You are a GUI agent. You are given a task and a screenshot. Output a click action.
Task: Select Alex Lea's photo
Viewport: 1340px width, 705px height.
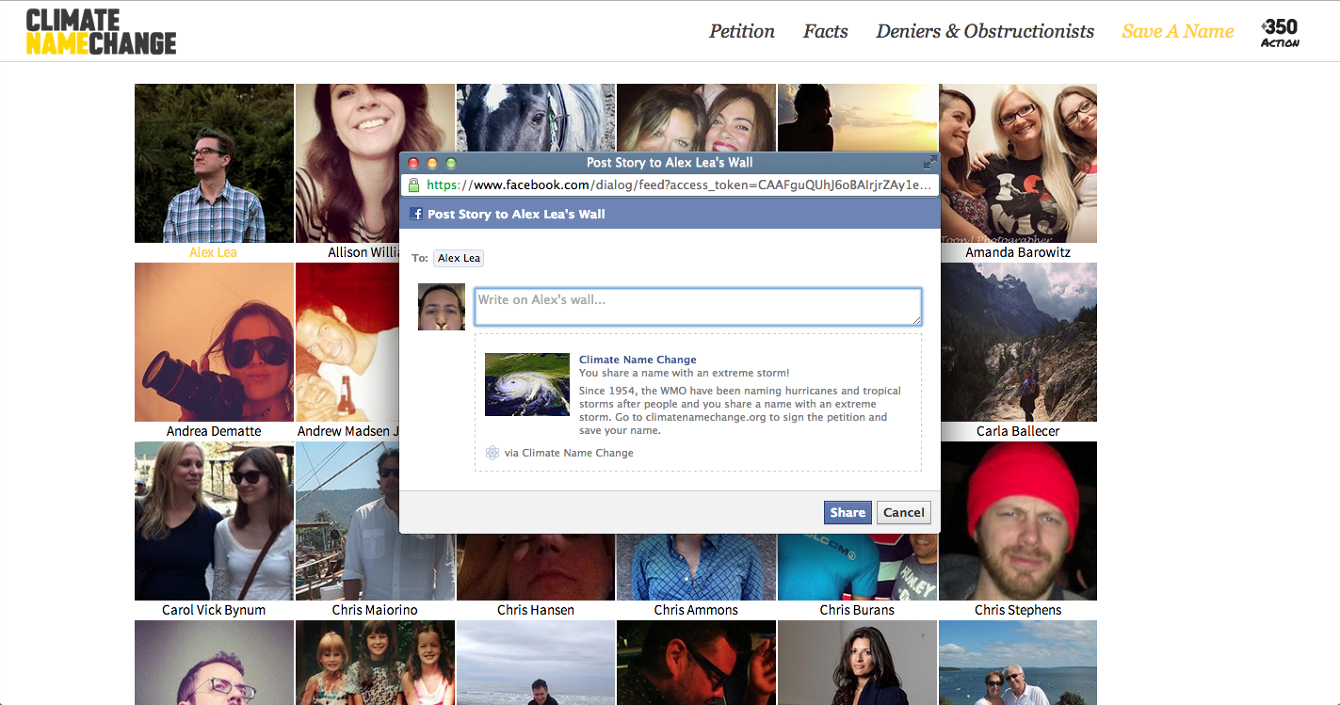pyautogui.click(x=214, y=163)
